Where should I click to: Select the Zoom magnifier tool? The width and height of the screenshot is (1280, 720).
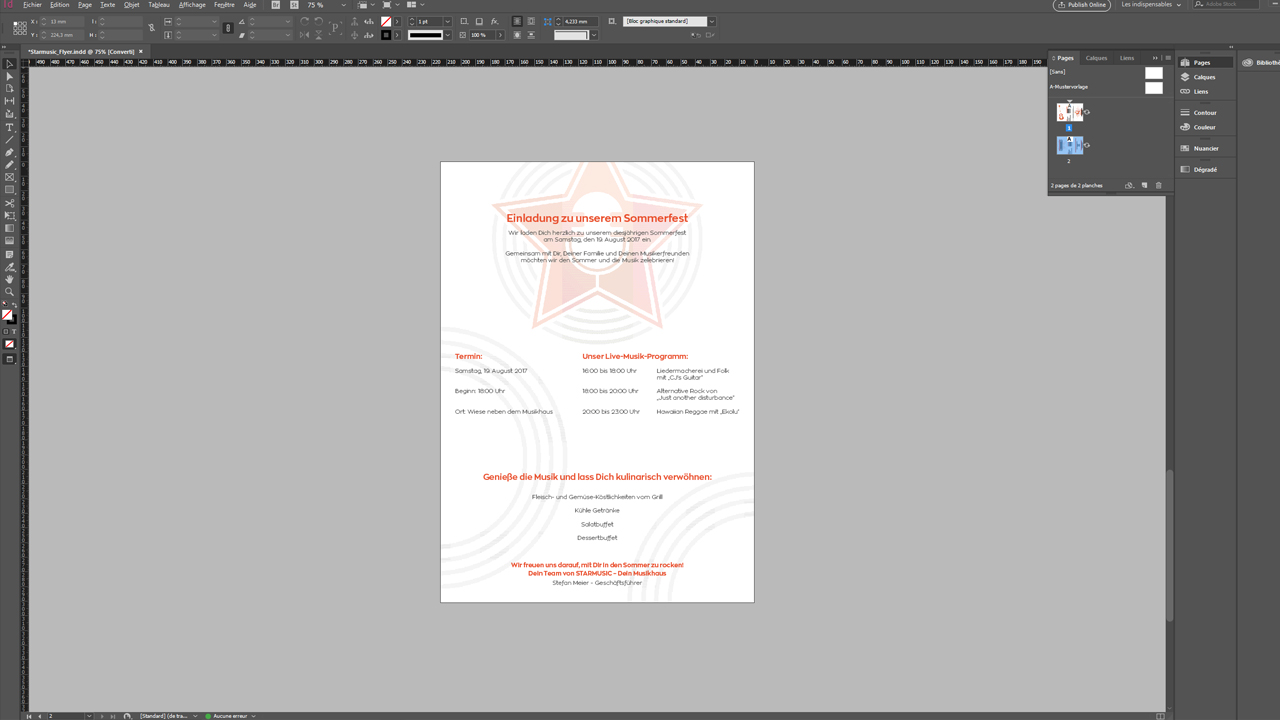click(10, 293)
